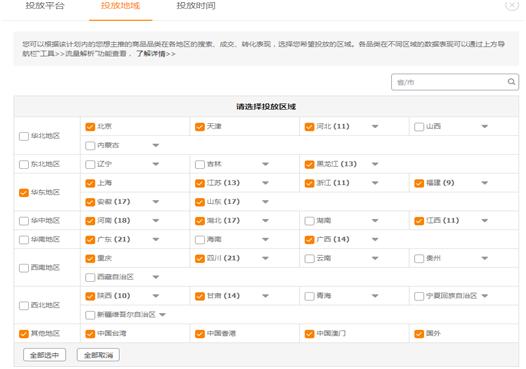Expand the 吉林 dropdown arrow
526x369 pixels.
(265, 164)
